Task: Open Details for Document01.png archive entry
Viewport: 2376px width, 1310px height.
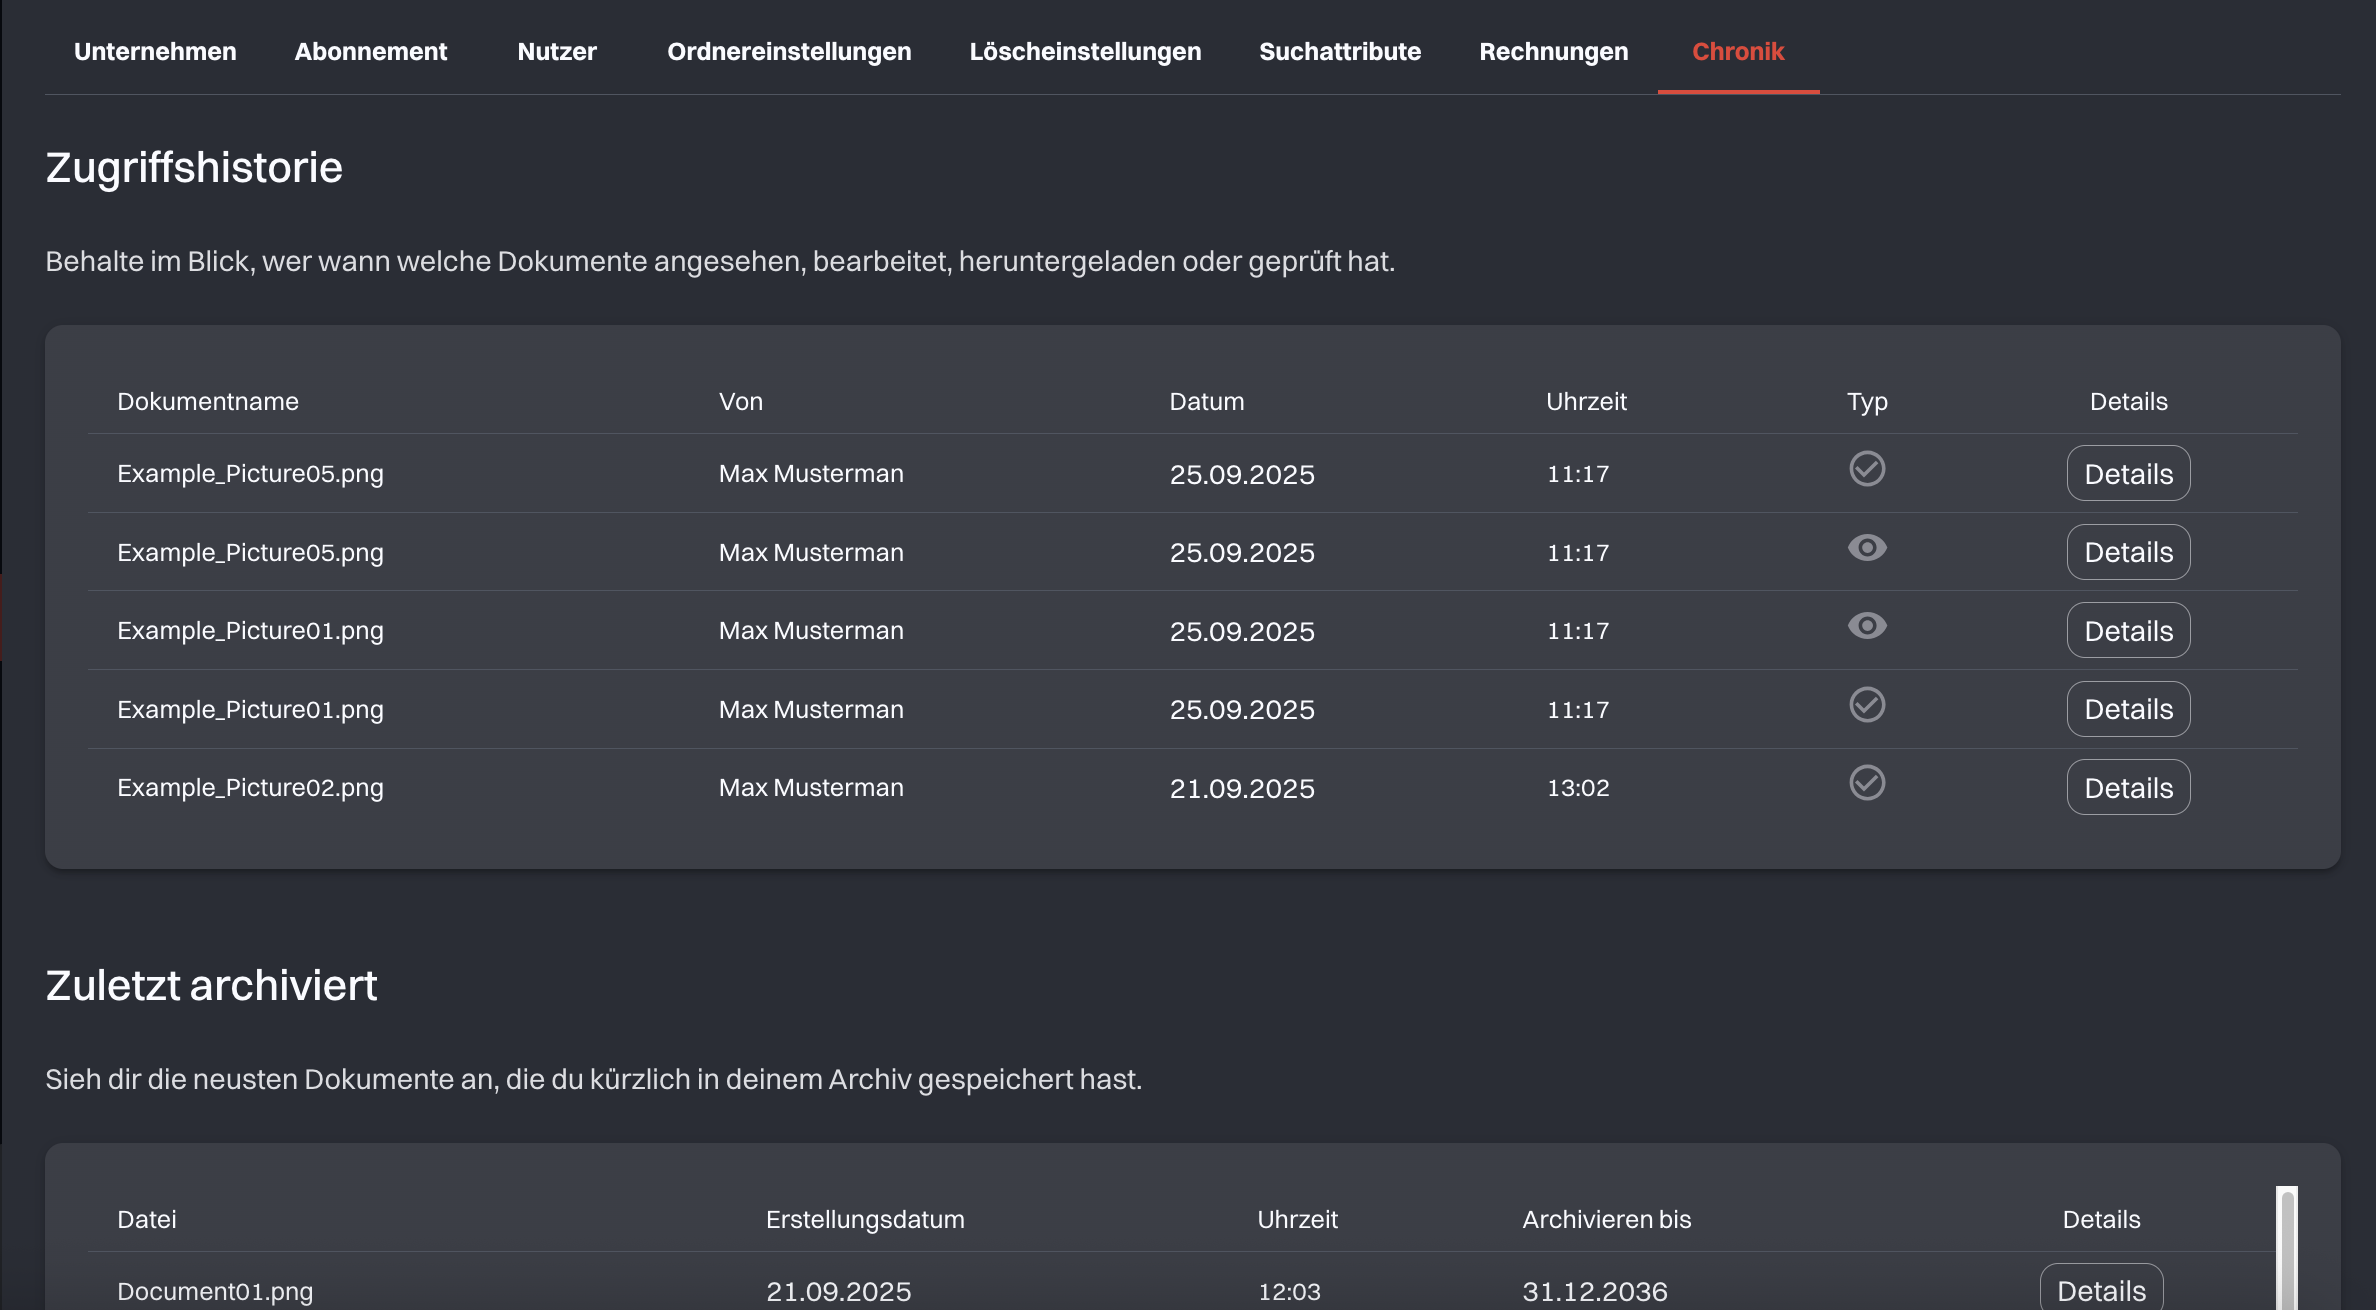Action: 2101,1290
